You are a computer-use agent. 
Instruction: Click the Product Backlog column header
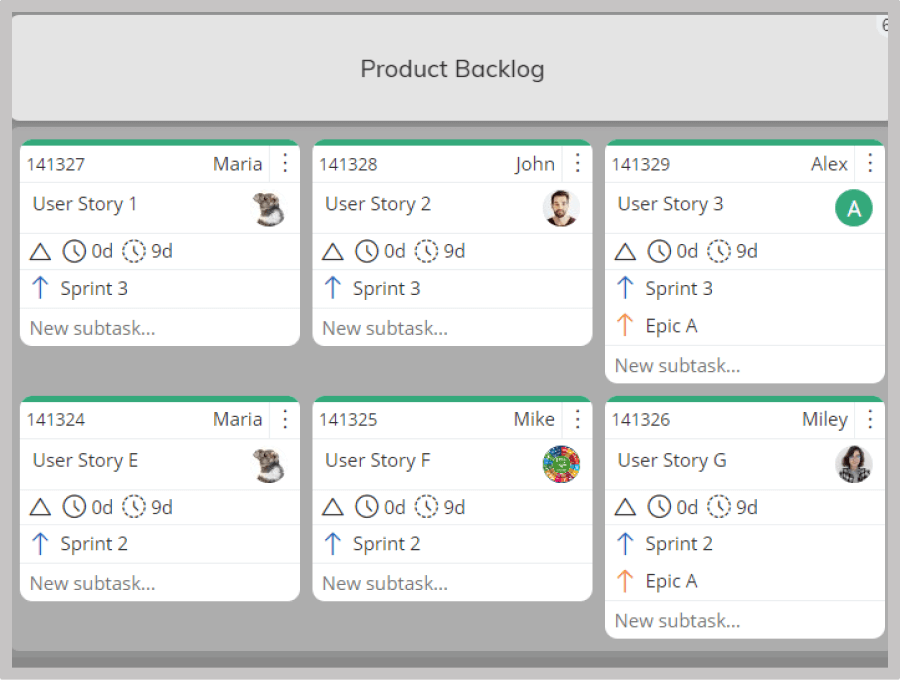tap(452, 69)
